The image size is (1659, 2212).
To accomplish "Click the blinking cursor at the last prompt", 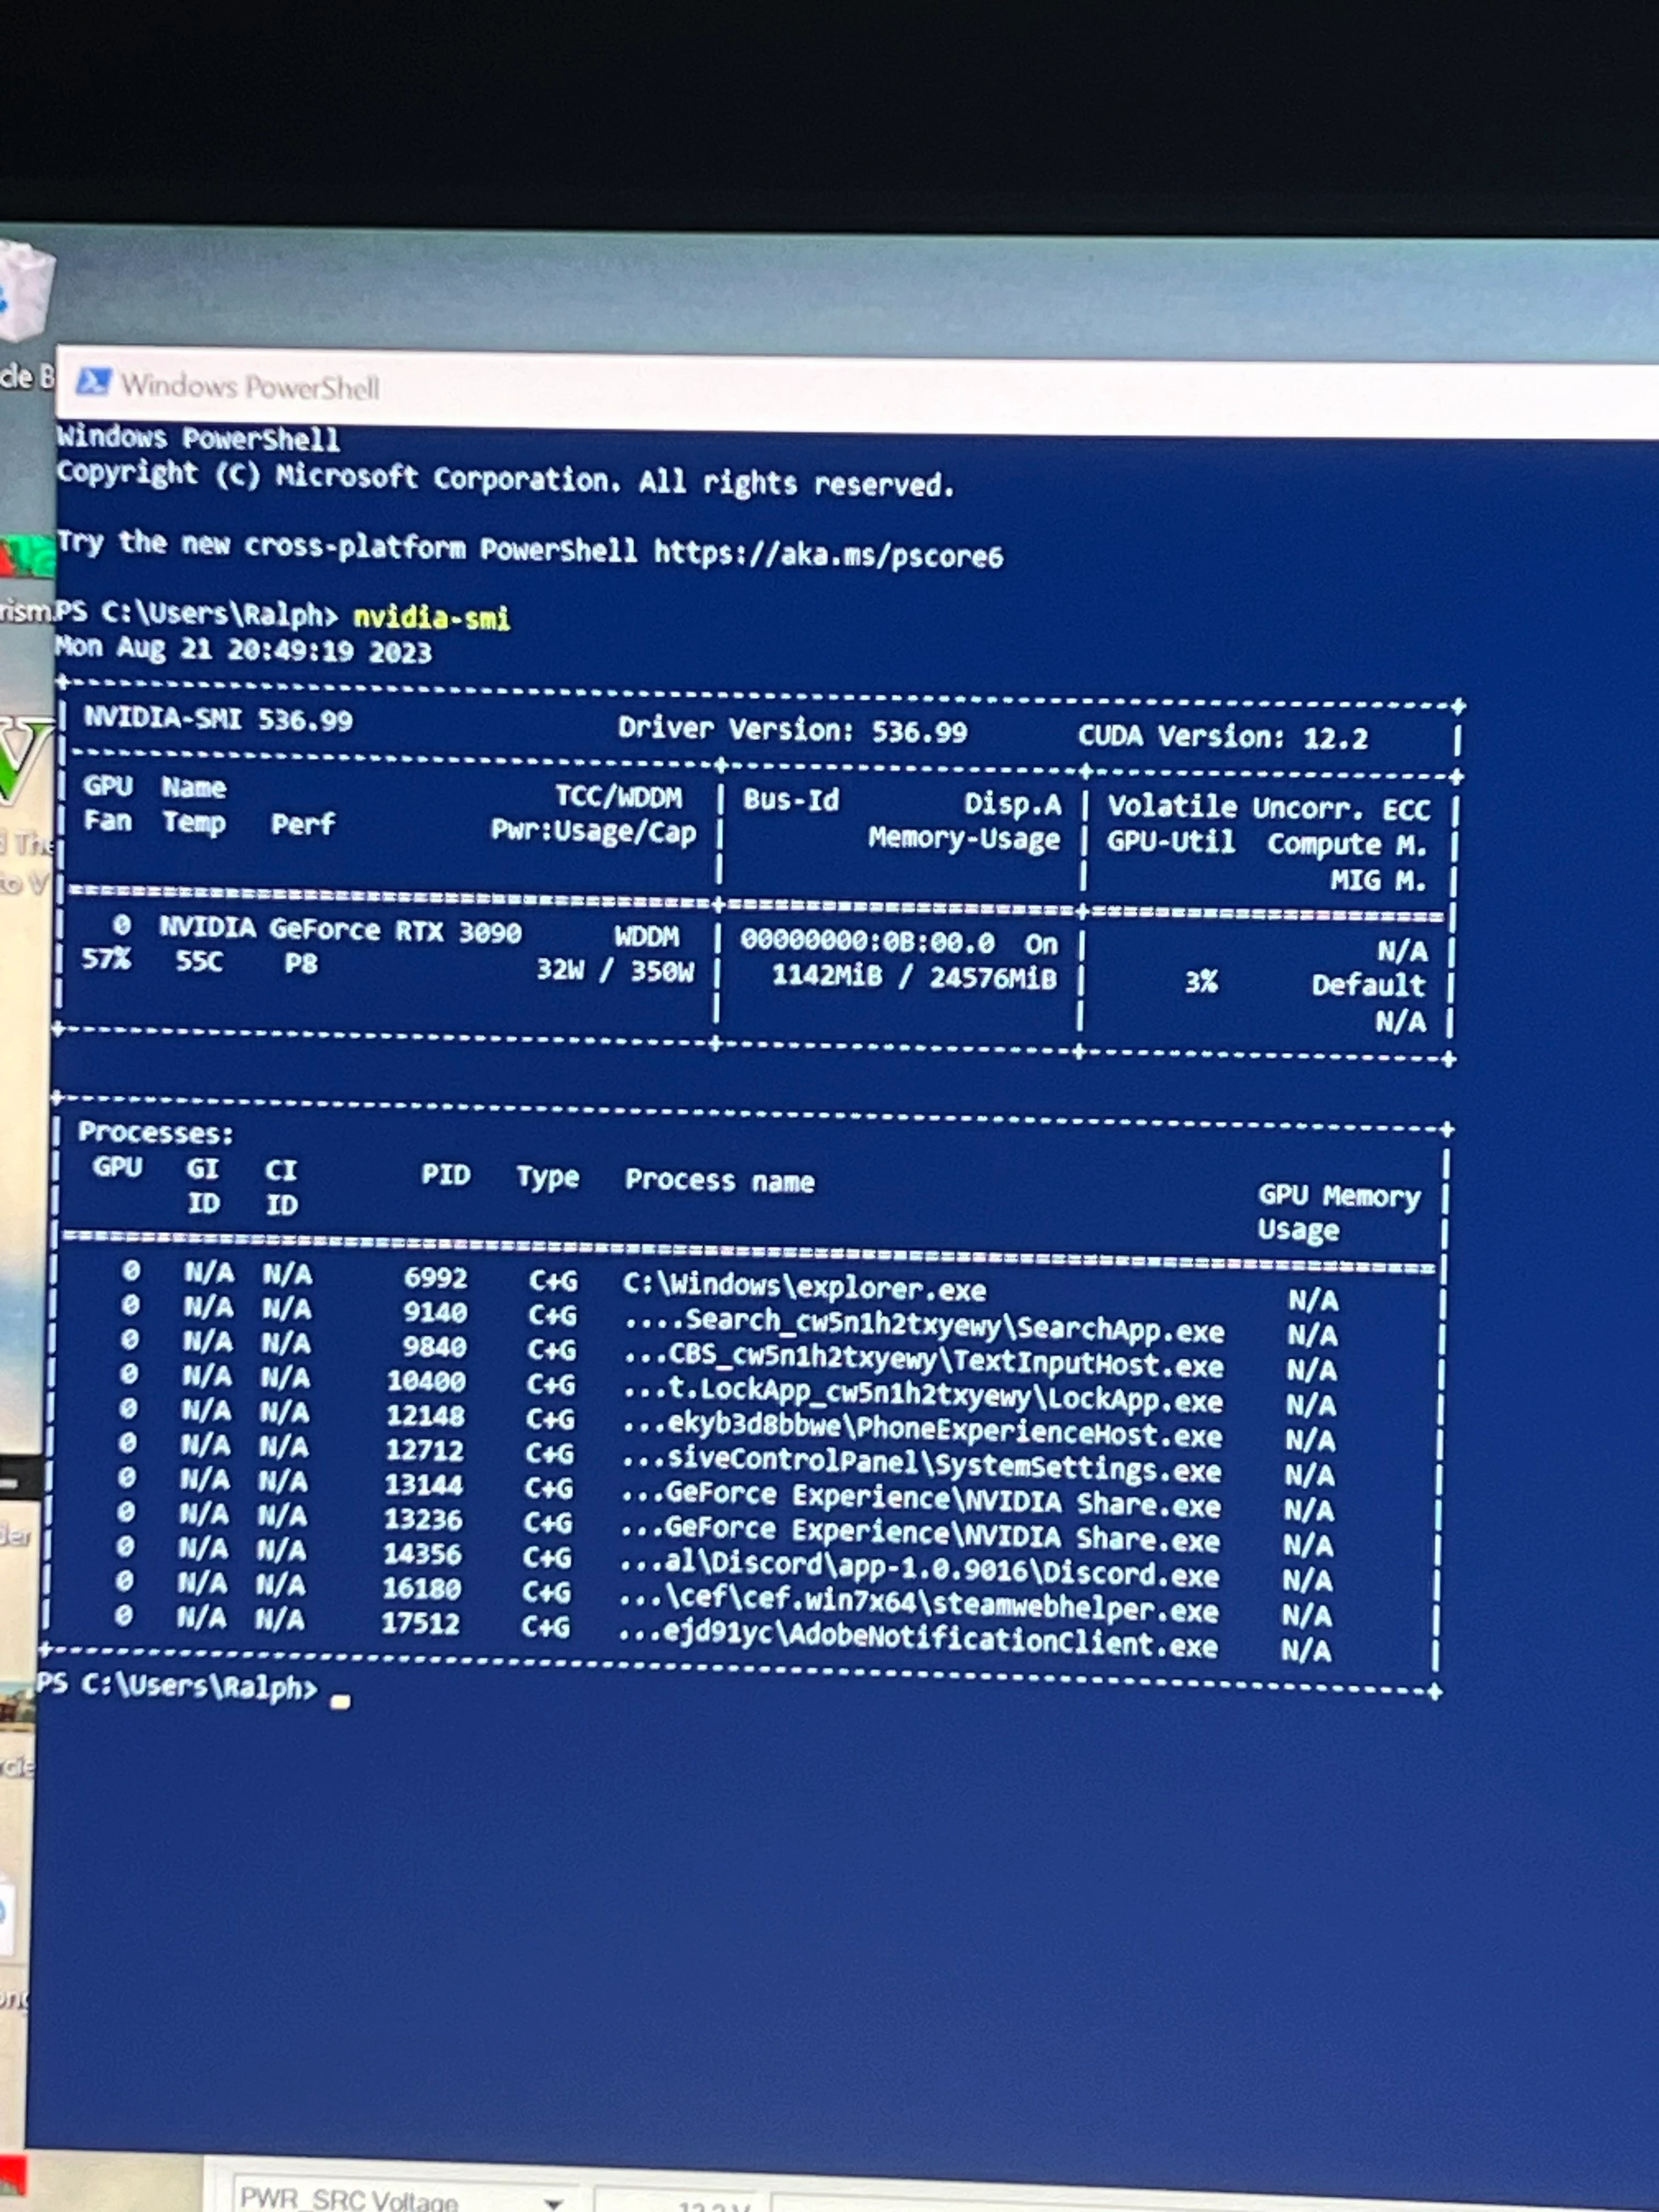I will pos(340,1701).
